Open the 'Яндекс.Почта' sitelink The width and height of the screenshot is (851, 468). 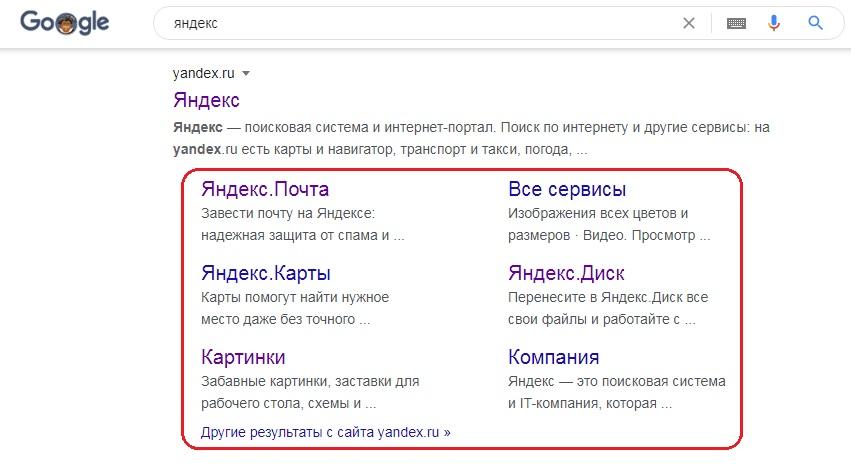click(x=265, y=190)
